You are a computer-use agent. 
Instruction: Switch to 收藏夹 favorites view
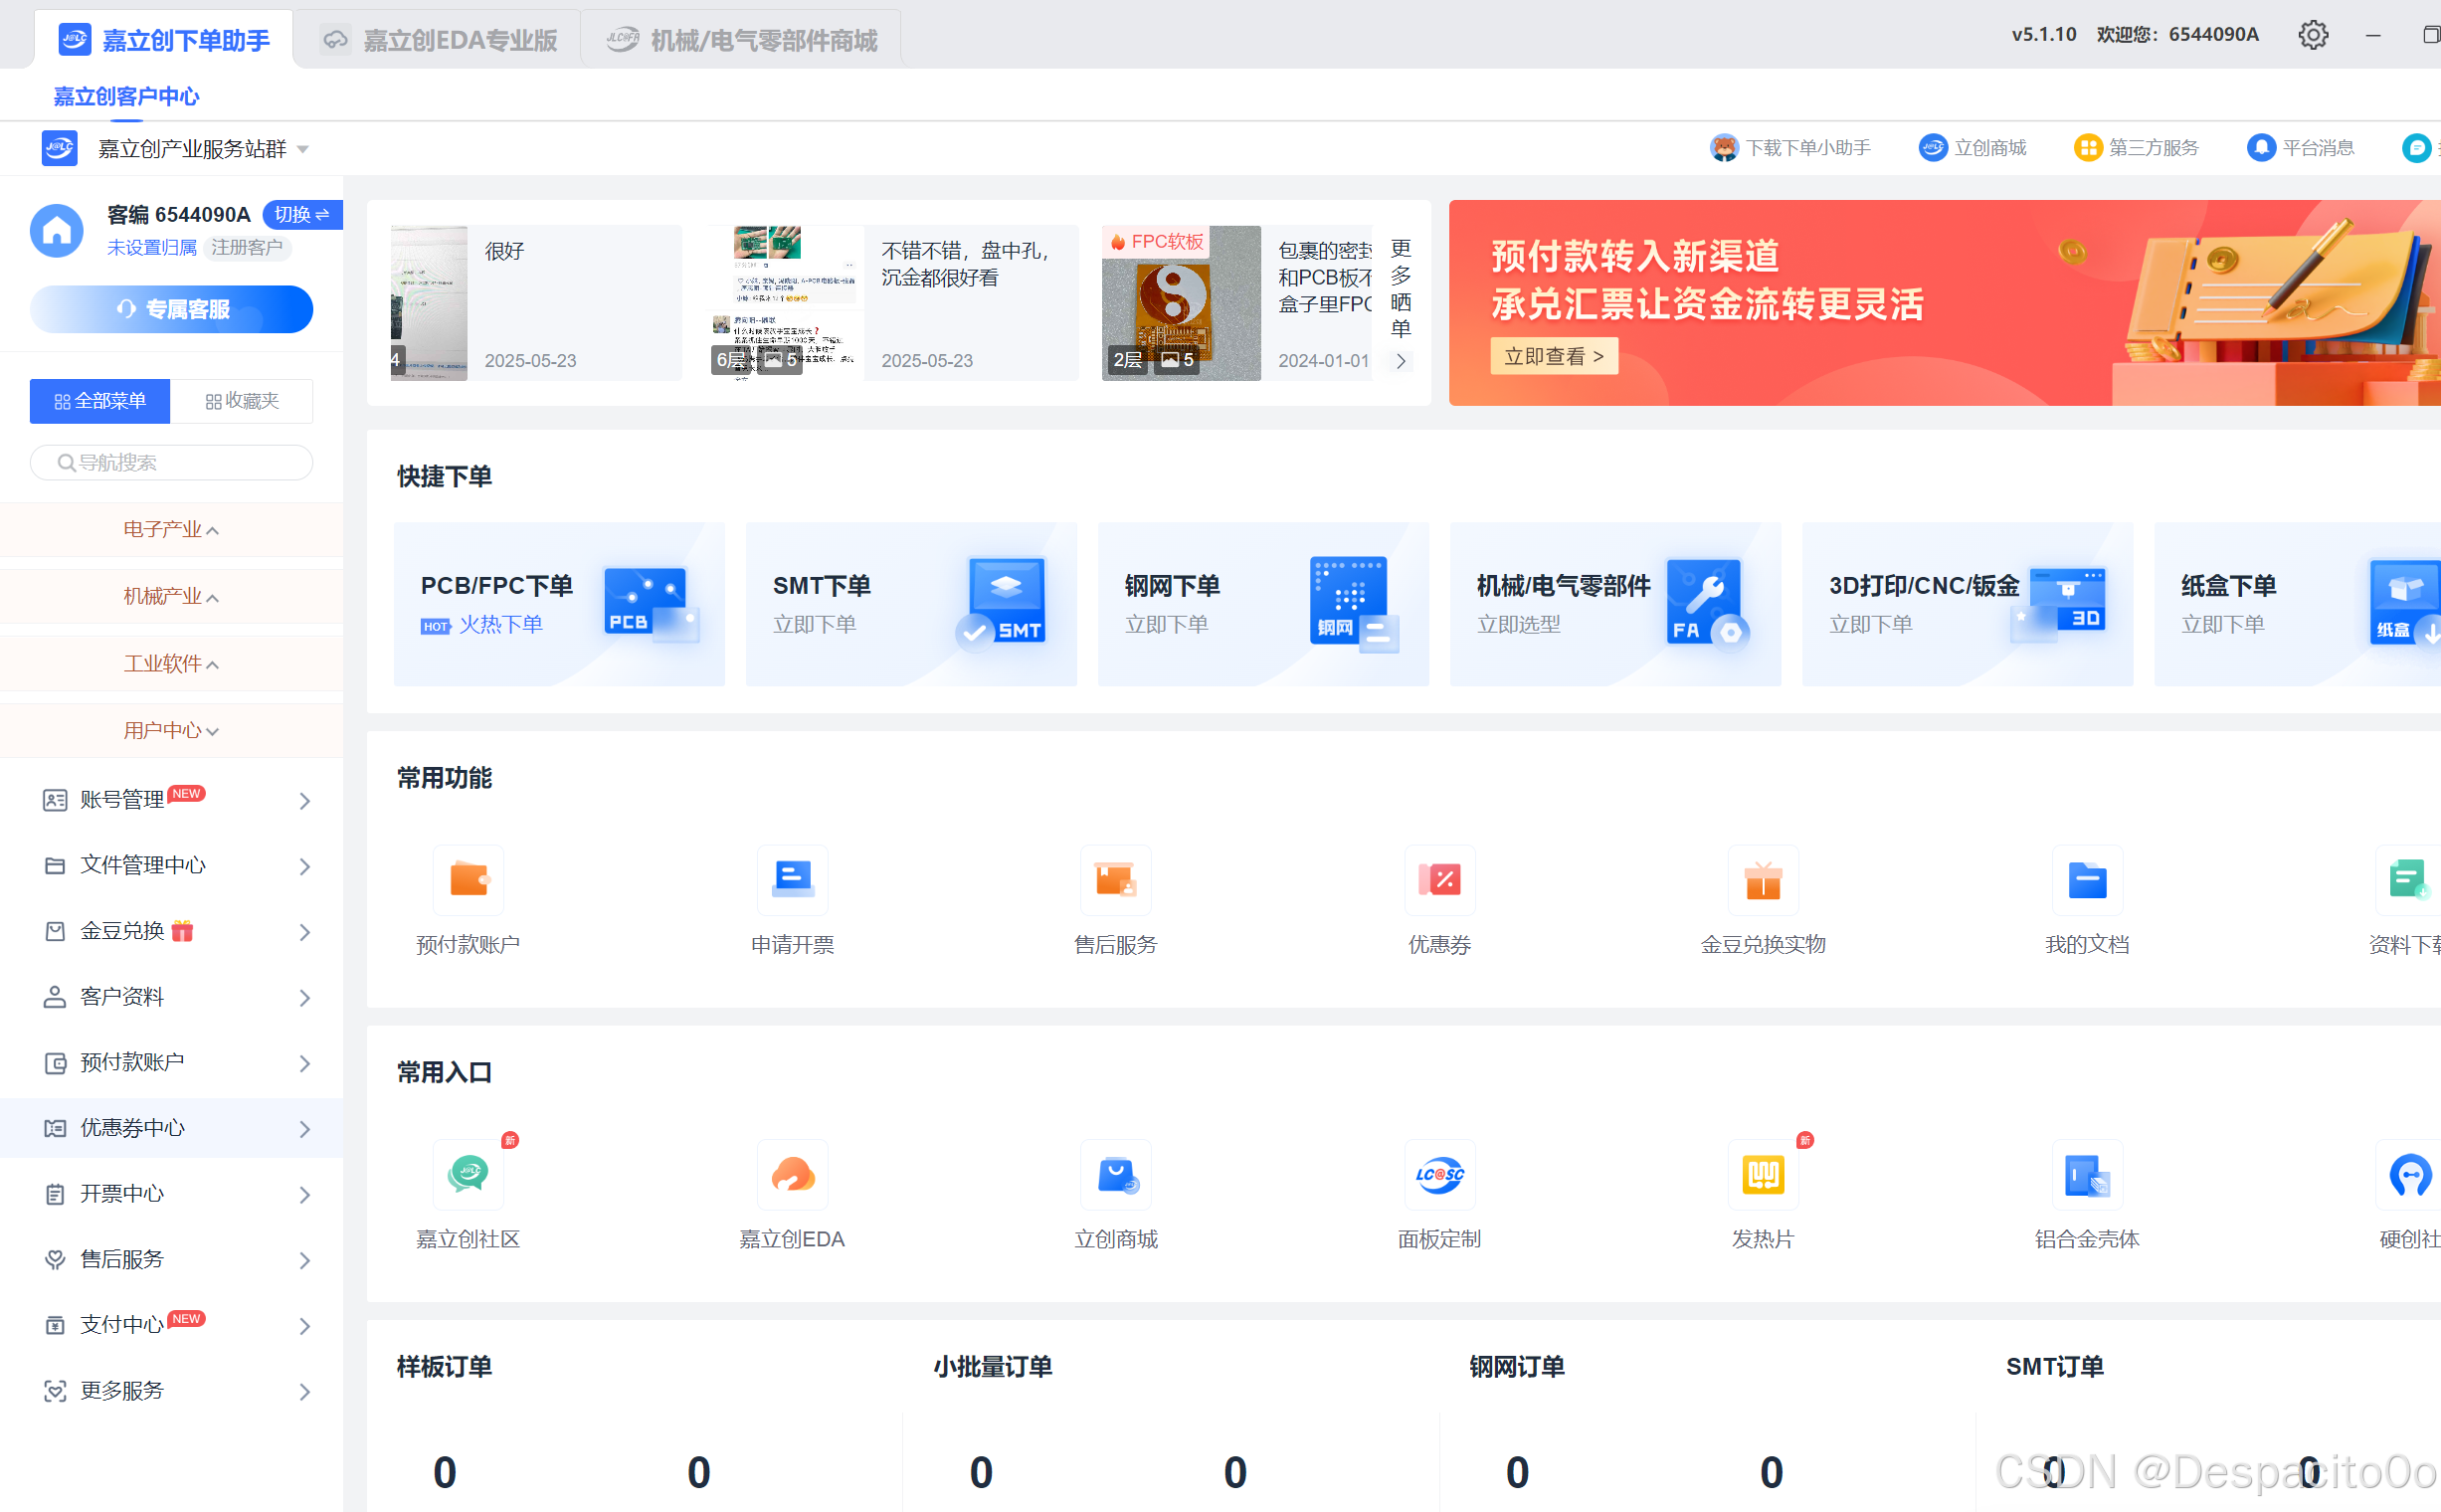coord(241,401)
